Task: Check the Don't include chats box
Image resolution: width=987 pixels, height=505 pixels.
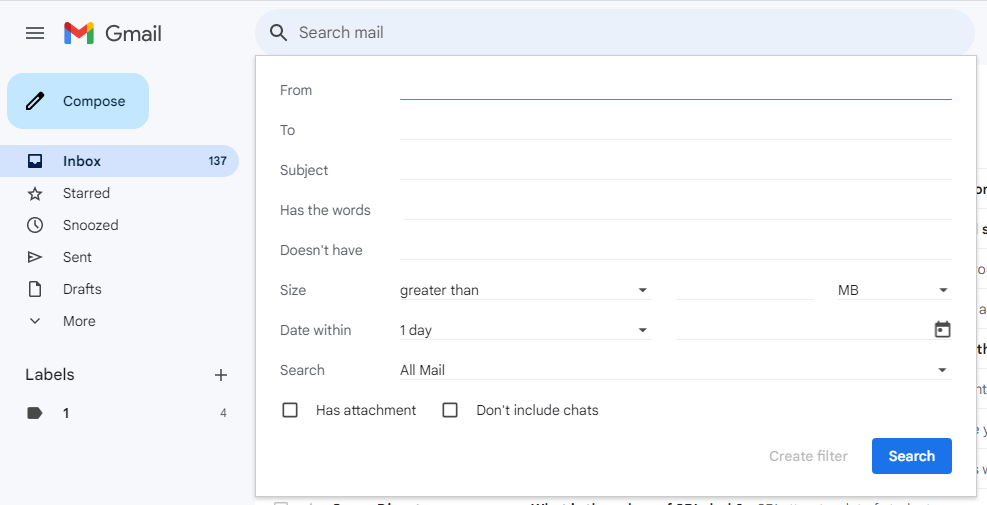Action: tap(450, 410)
